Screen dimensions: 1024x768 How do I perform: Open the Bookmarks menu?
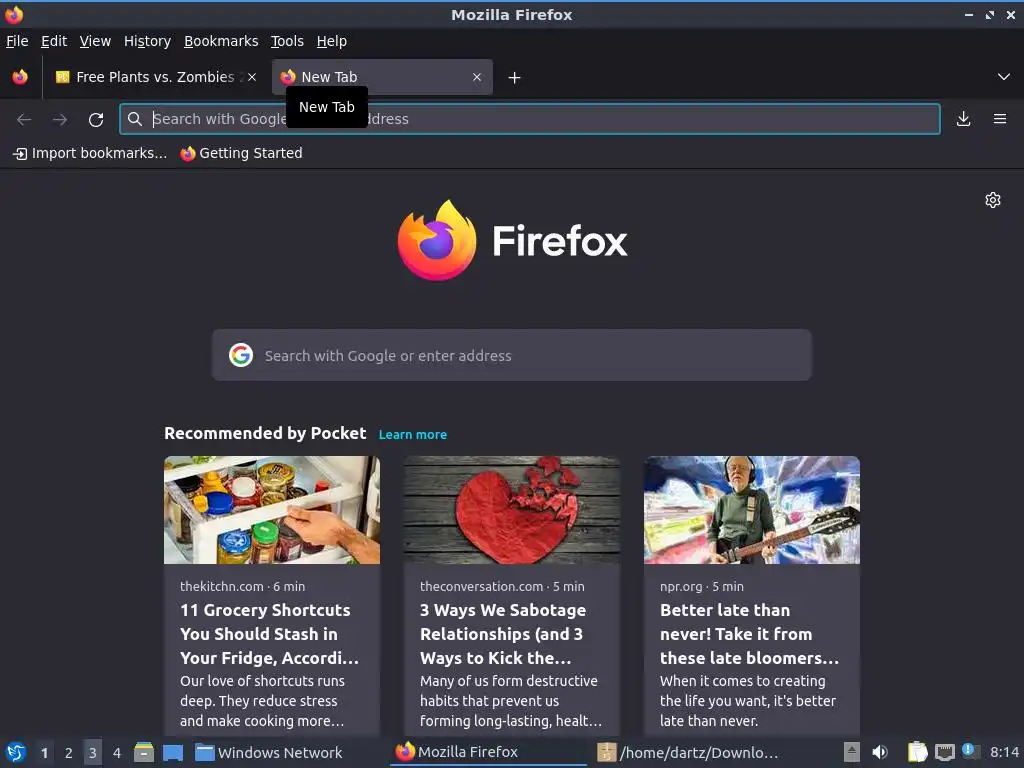(221, 41)
